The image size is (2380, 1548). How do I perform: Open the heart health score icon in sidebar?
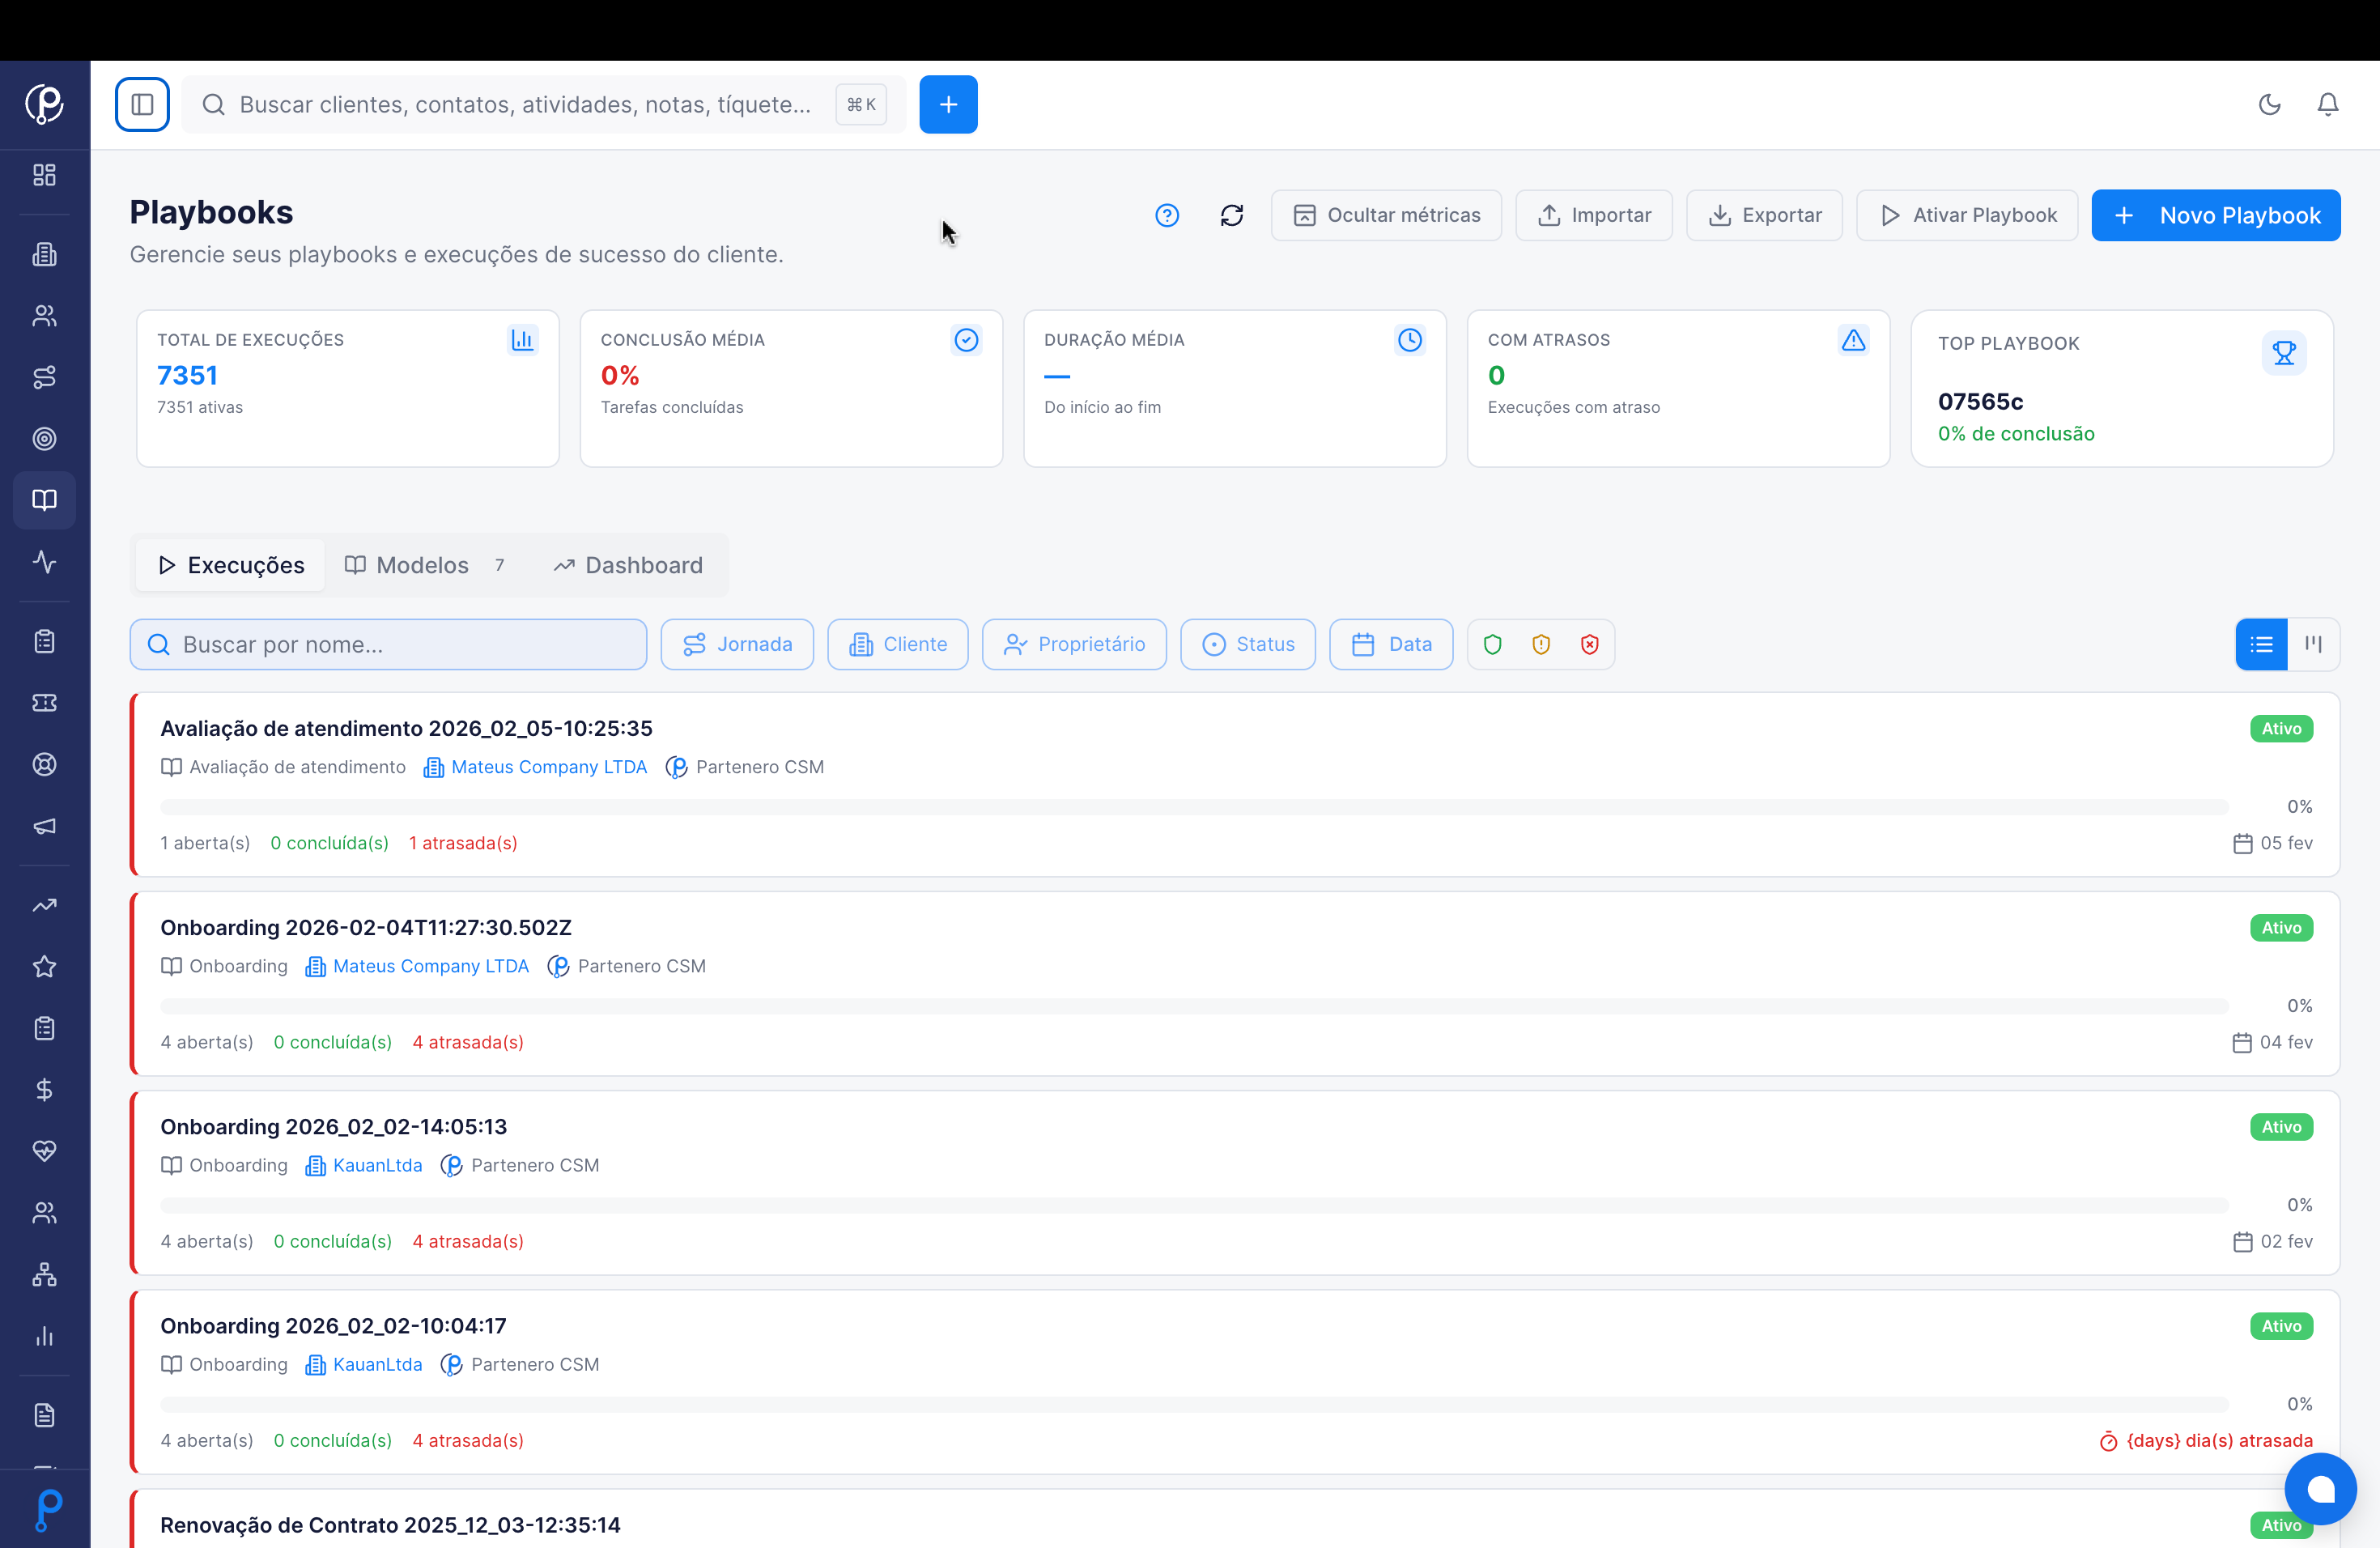44,1151
